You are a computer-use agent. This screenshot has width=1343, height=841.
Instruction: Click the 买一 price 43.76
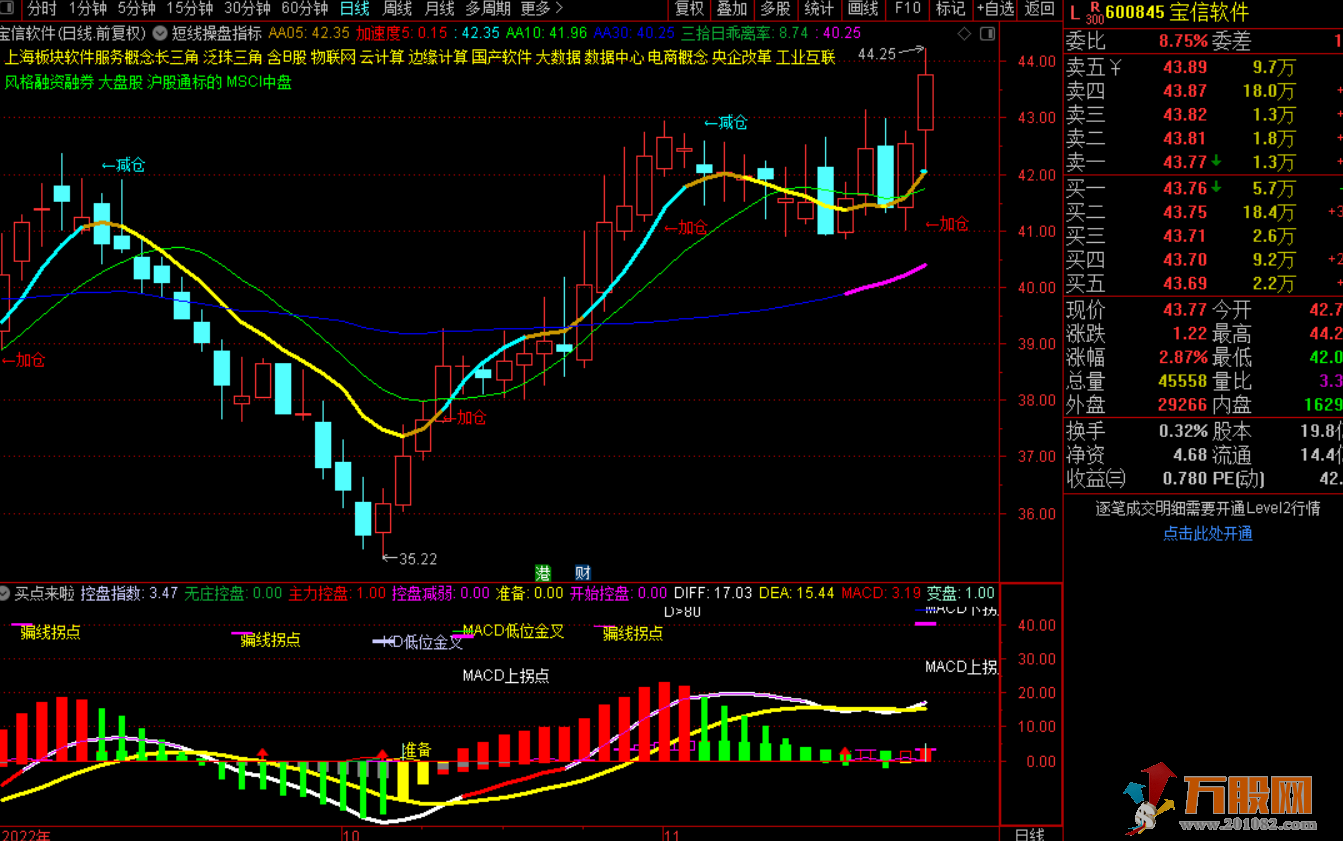(1185, 188)
